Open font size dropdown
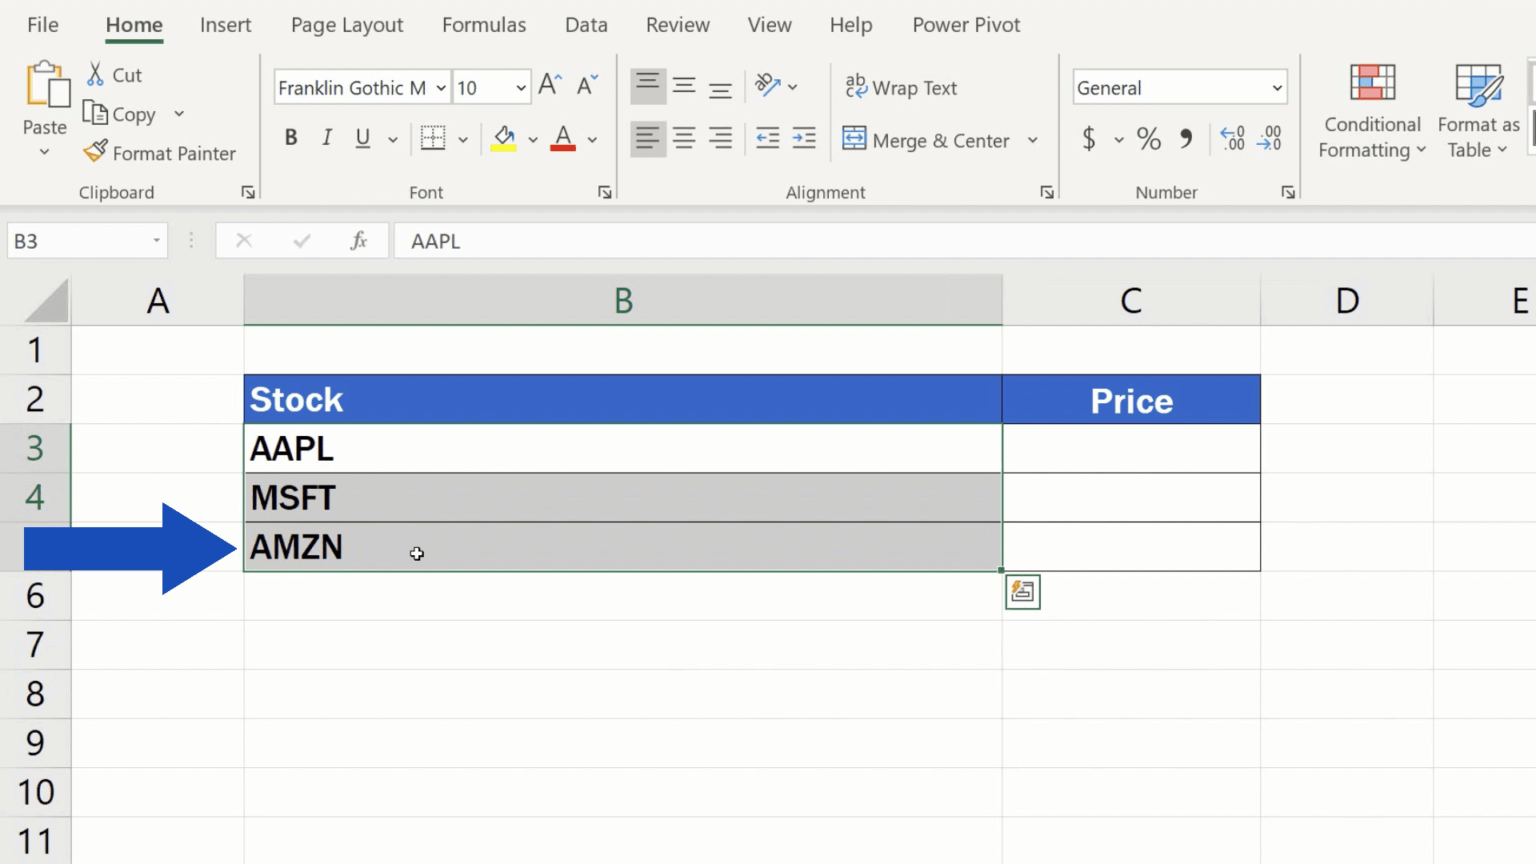The height and width of the screenshot is (864, 1536). click(521, 88)
